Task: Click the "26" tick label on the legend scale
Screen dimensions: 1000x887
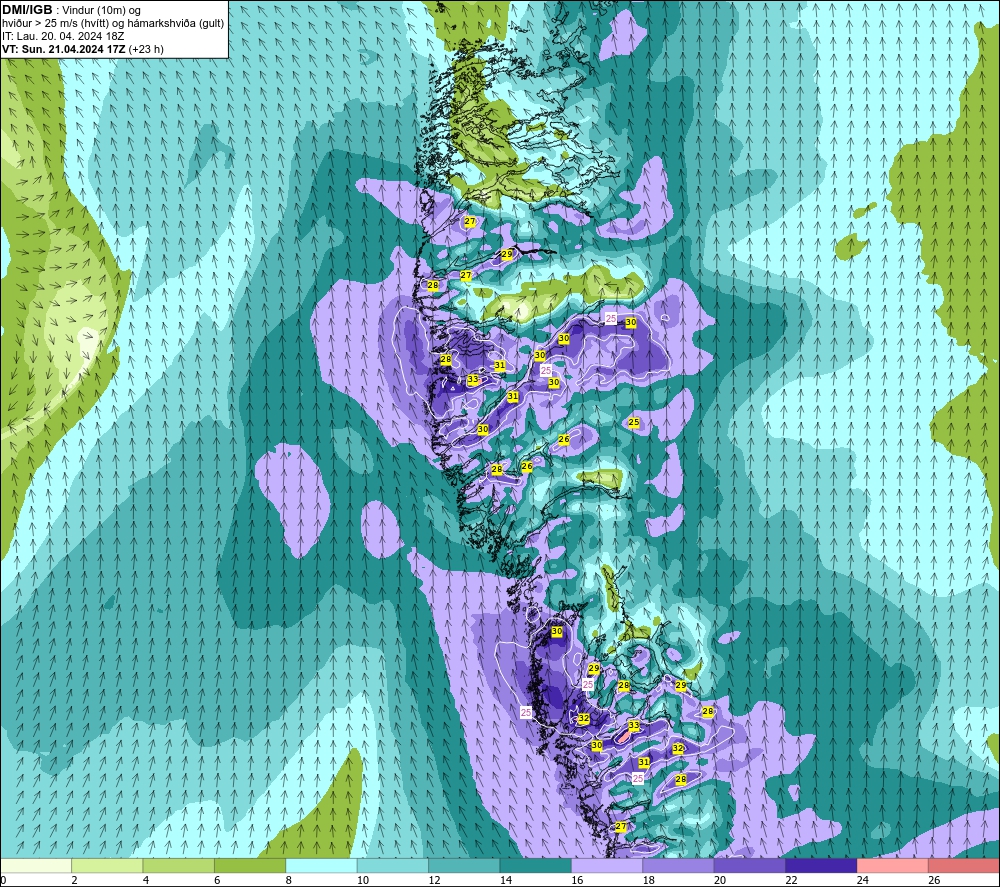Action: point(934,880)
